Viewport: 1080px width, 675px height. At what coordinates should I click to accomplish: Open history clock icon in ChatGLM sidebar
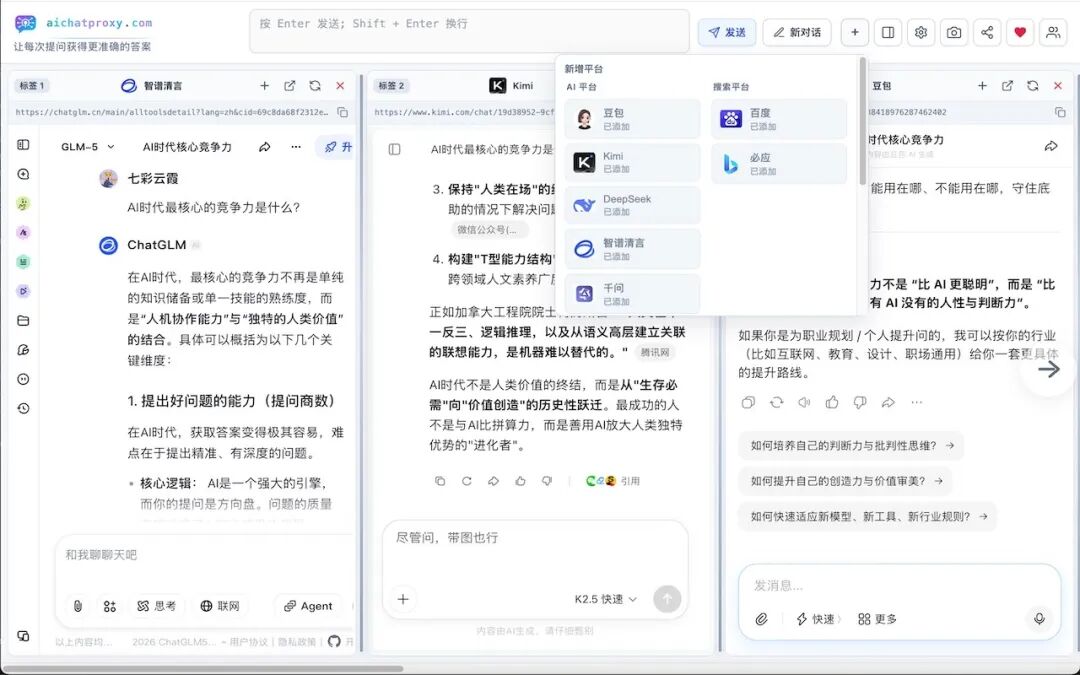23,408
